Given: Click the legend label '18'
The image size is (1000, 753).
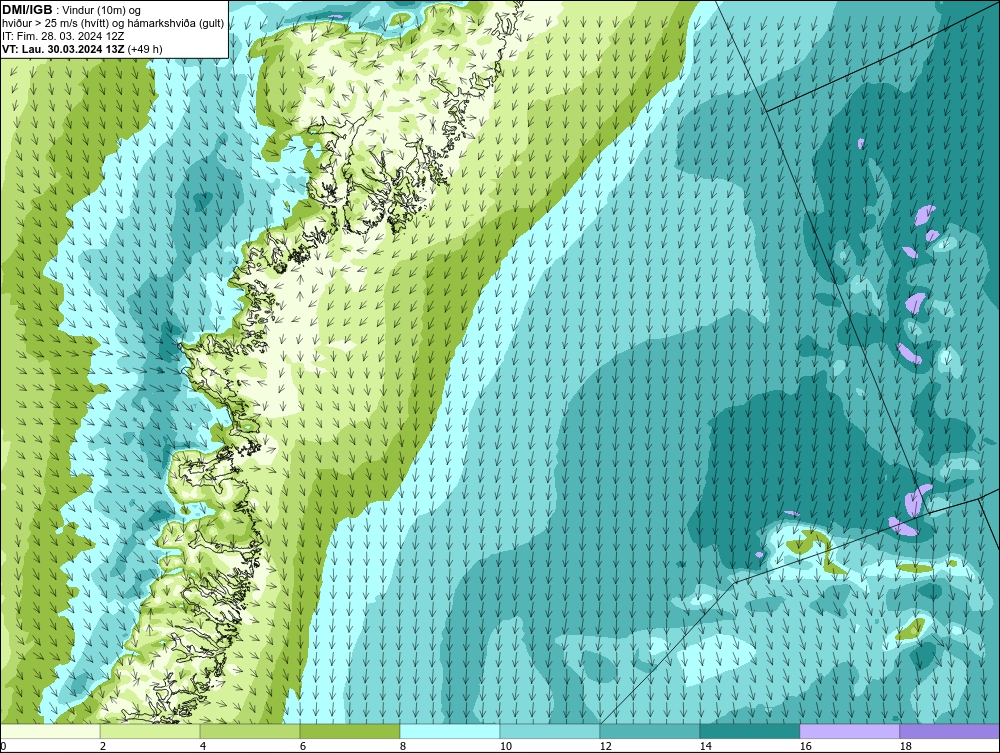Looking at the screenshot, I should [x=906, y=746].
